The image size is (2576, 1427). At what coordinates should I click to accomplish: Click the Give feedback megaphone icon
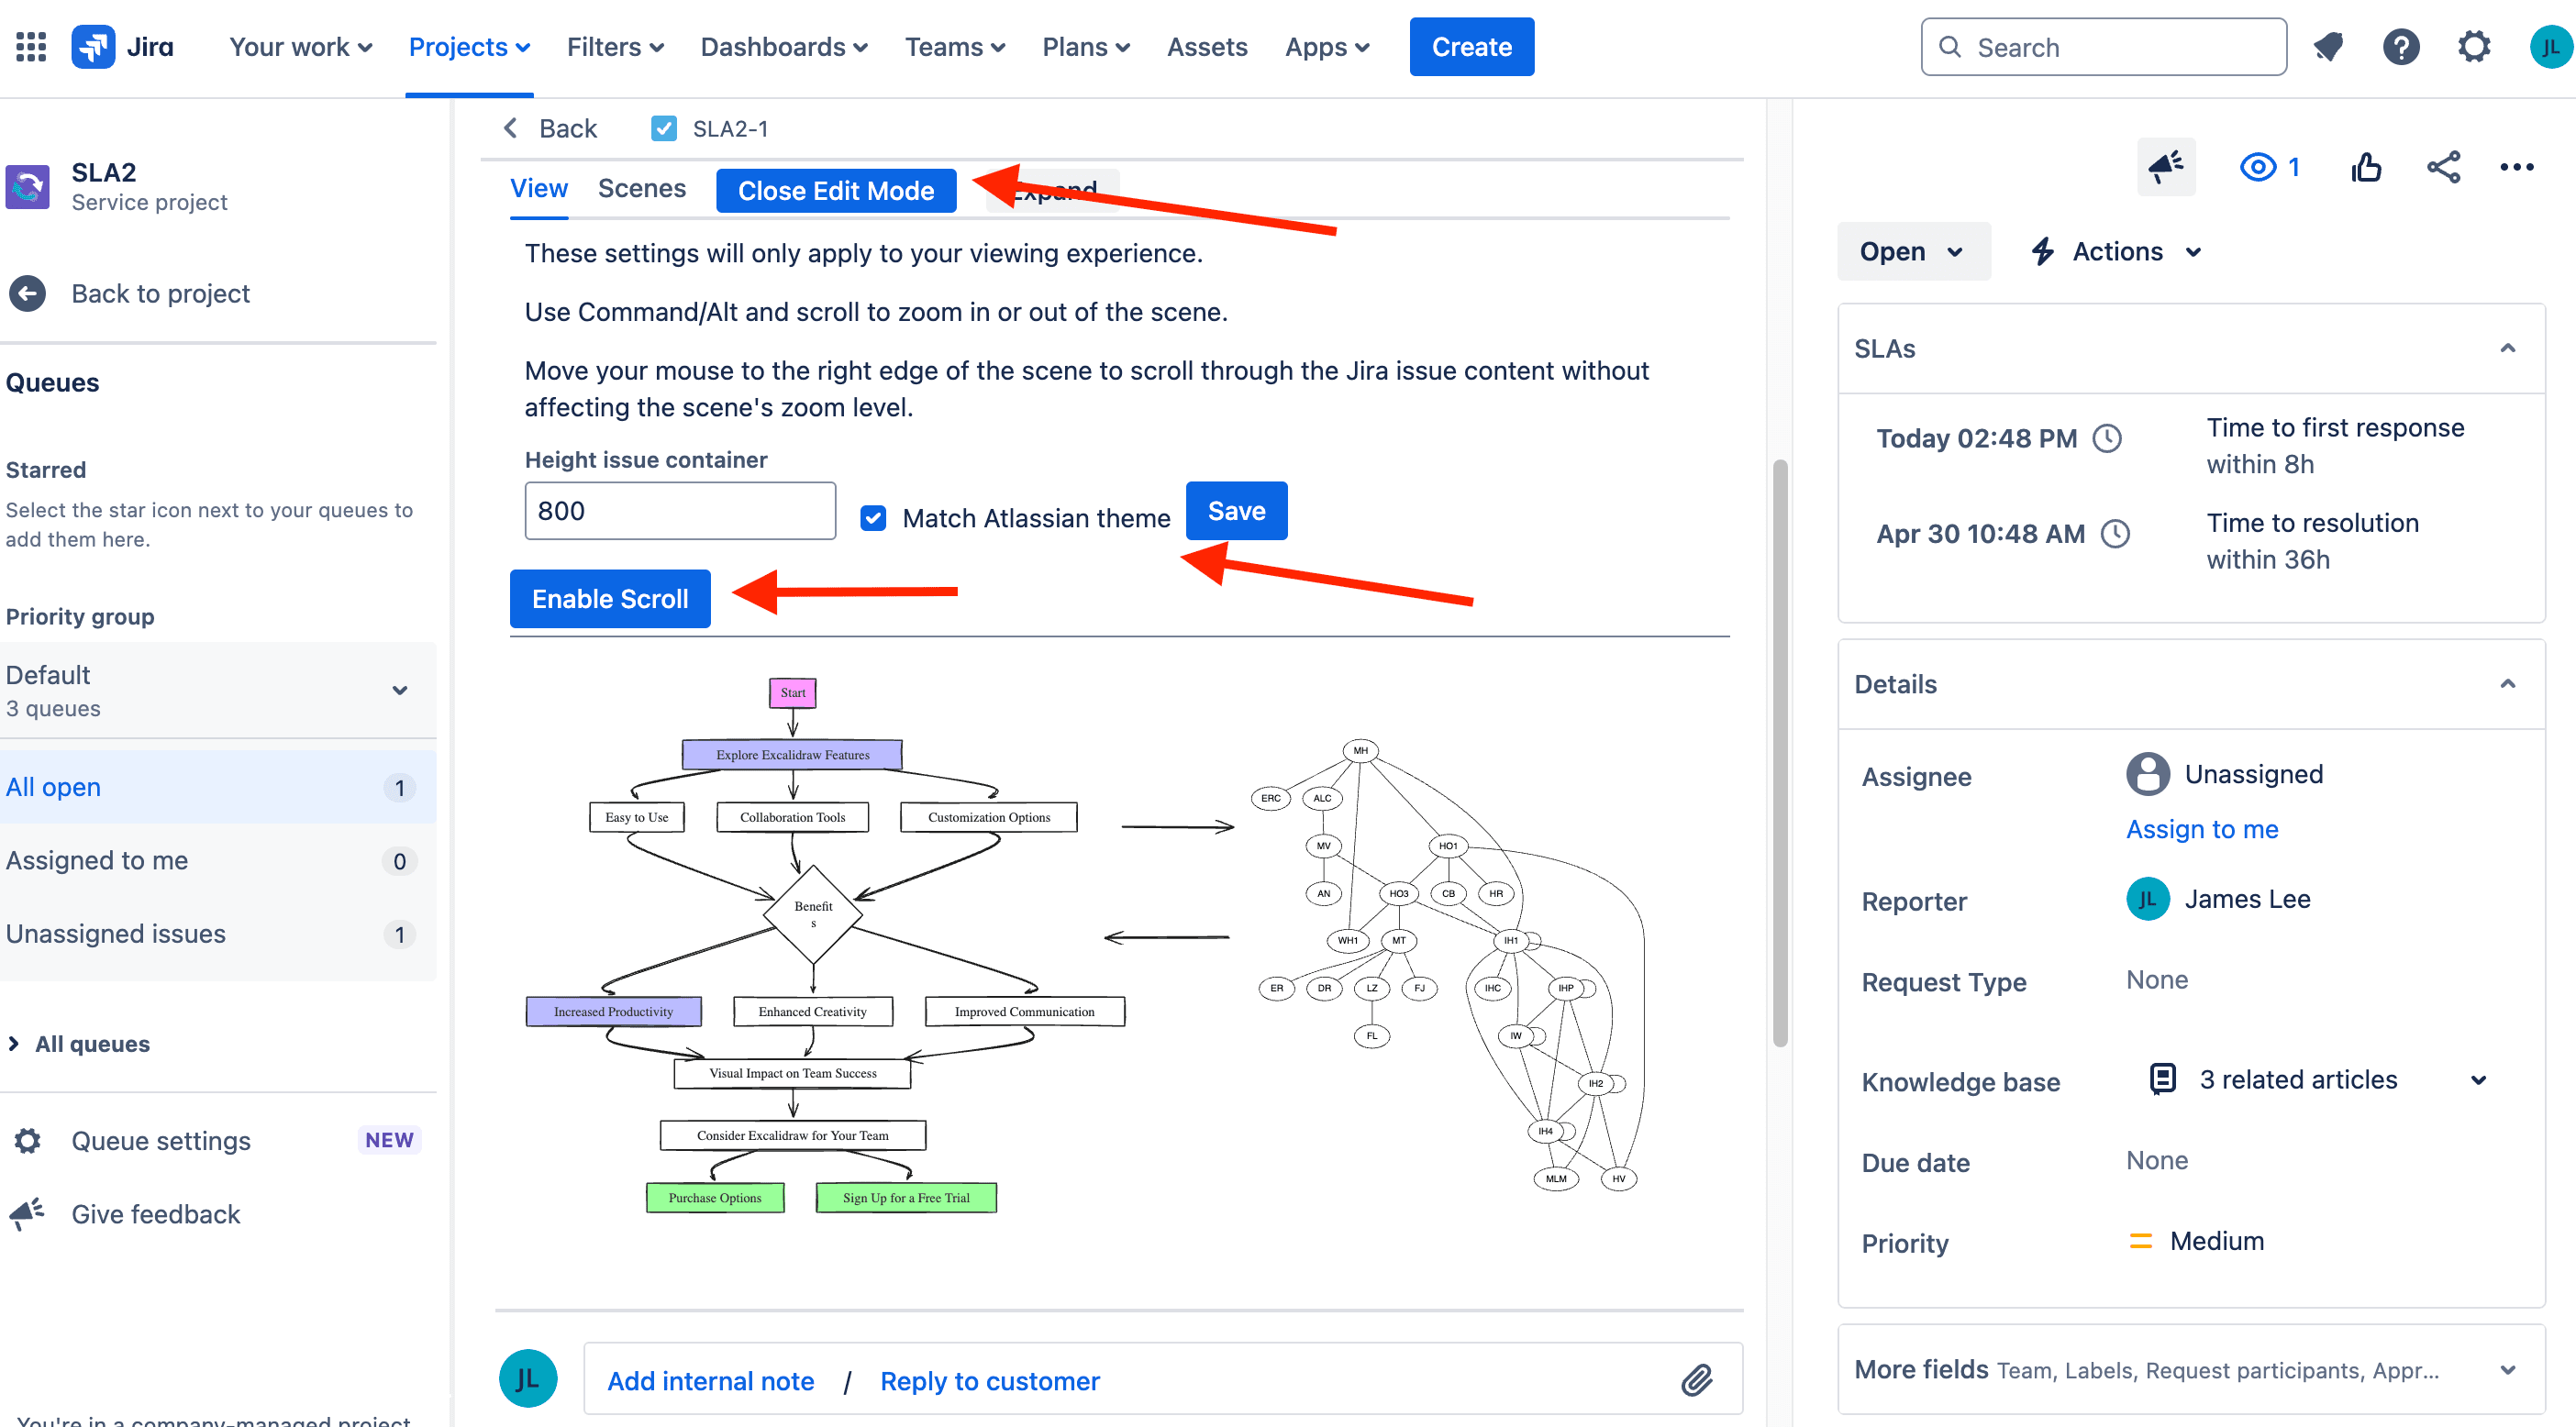point(27,1214)
